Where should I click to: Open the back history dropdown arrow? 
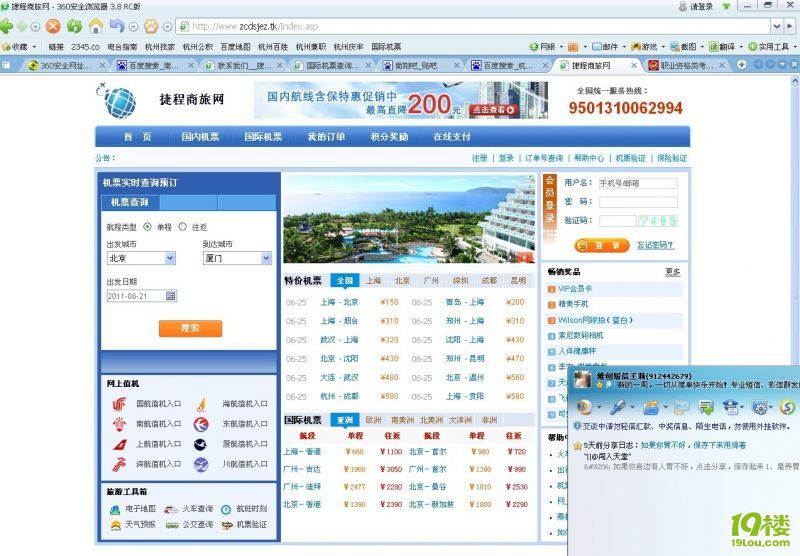35,26
